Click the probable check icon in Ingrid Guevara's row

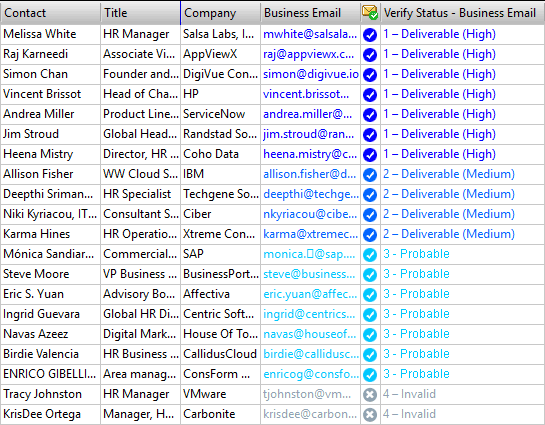pyautogui.click(x=370, y=315)
